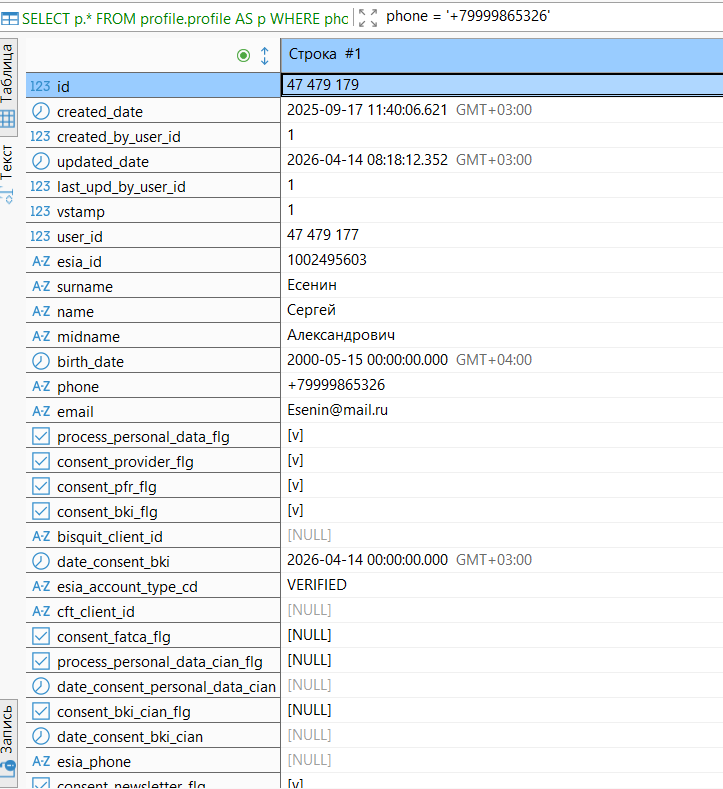Select the surname value Есенин
Image resolution: width=723 pixels, height=789 pixels.
[x=312, y=285]
